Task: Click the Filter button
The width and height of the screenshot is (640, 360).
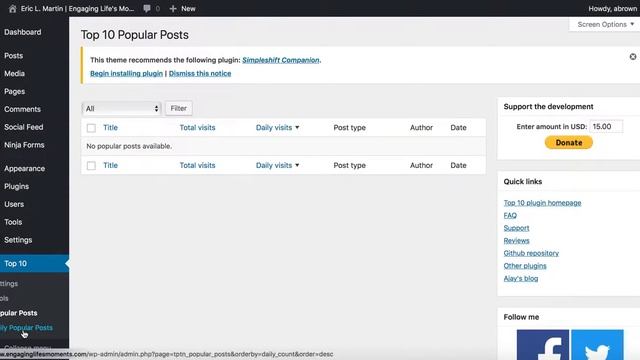Action: 179,108
